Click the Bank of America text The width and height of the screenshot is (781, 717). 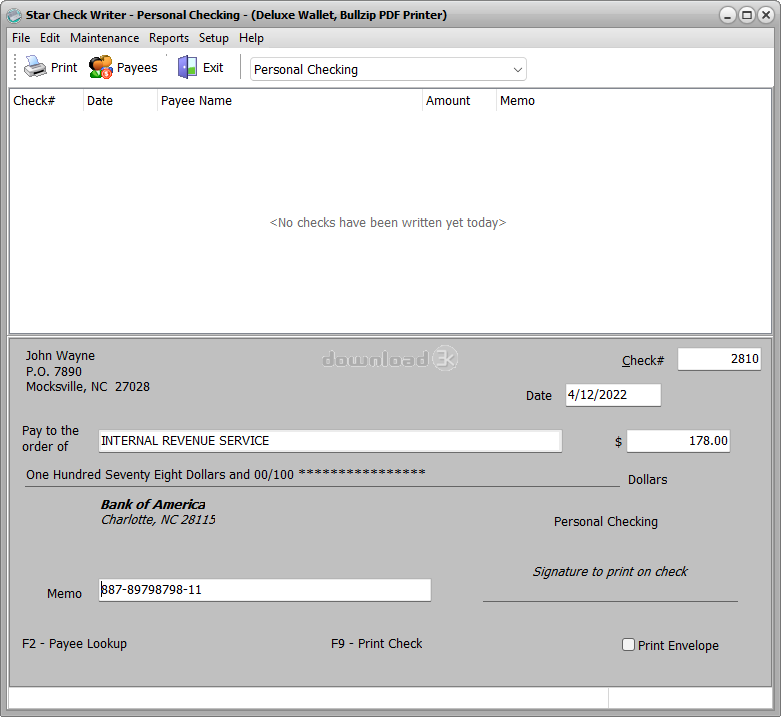click(153, 504)
